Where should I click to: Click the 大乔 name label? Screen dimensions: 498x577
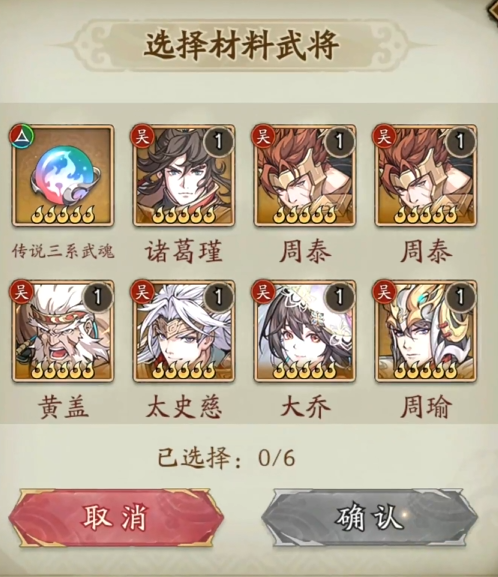tap(305, 407)
